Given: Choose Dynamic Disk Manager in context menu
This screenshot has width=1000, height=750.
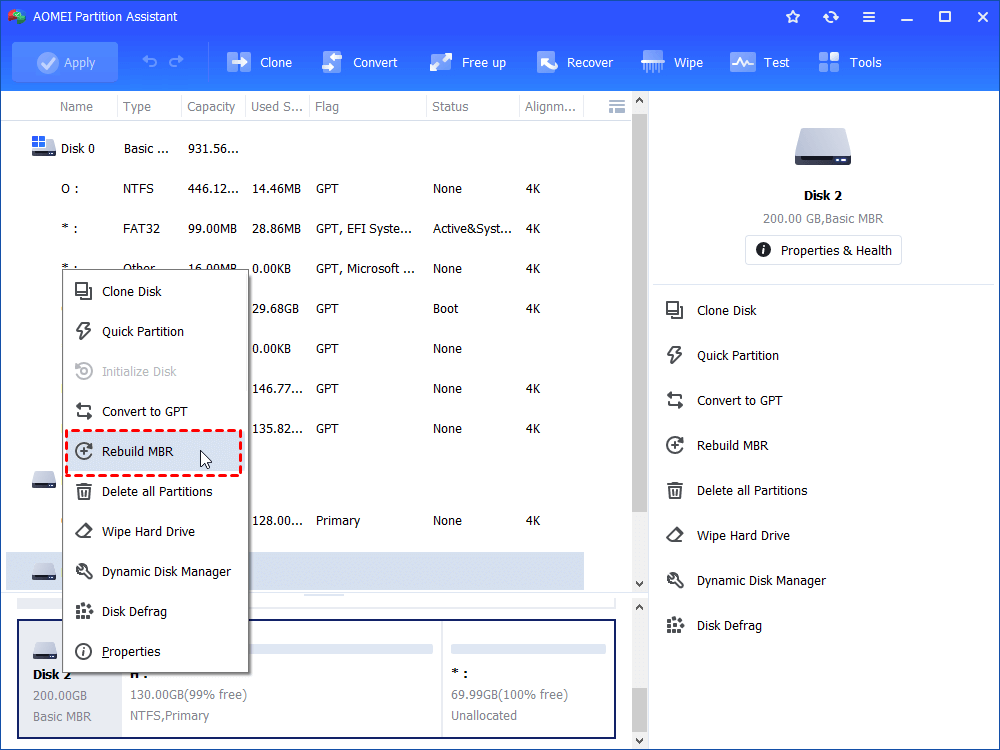Looking at the screenshot, I should (x=155, y=571).
